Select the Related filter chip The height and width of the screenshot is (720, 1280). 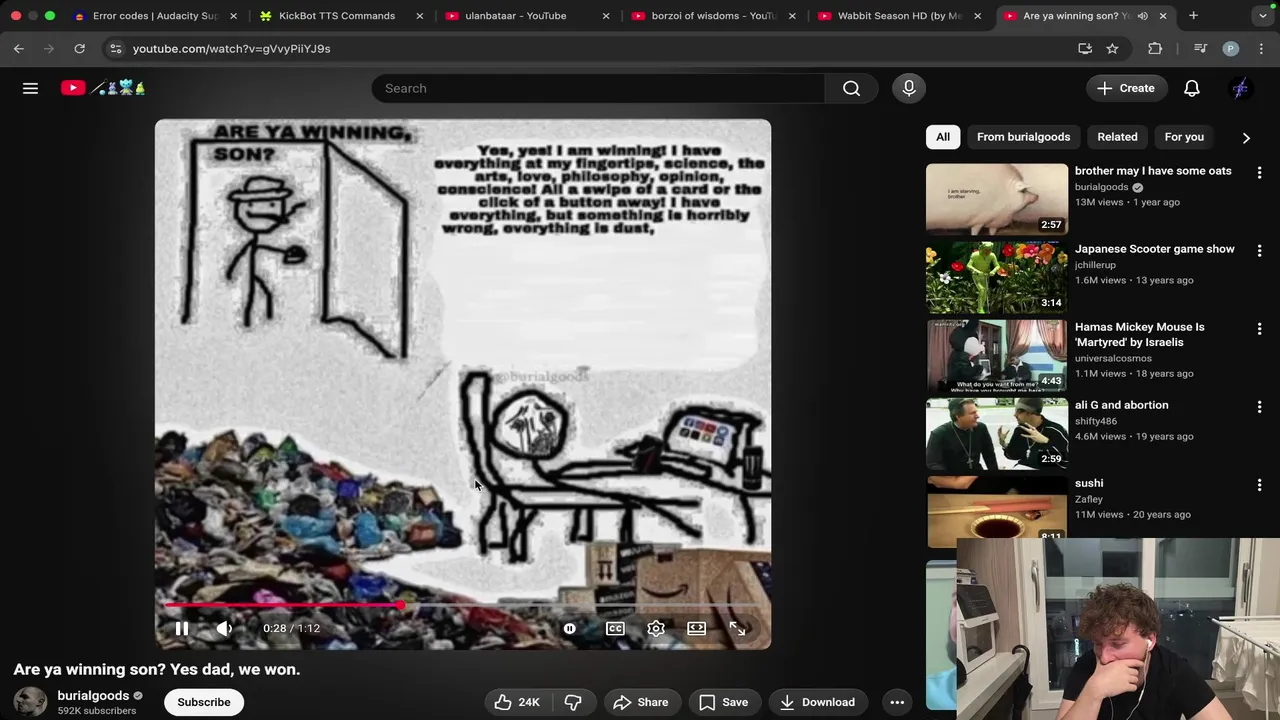pos(1117,137)
